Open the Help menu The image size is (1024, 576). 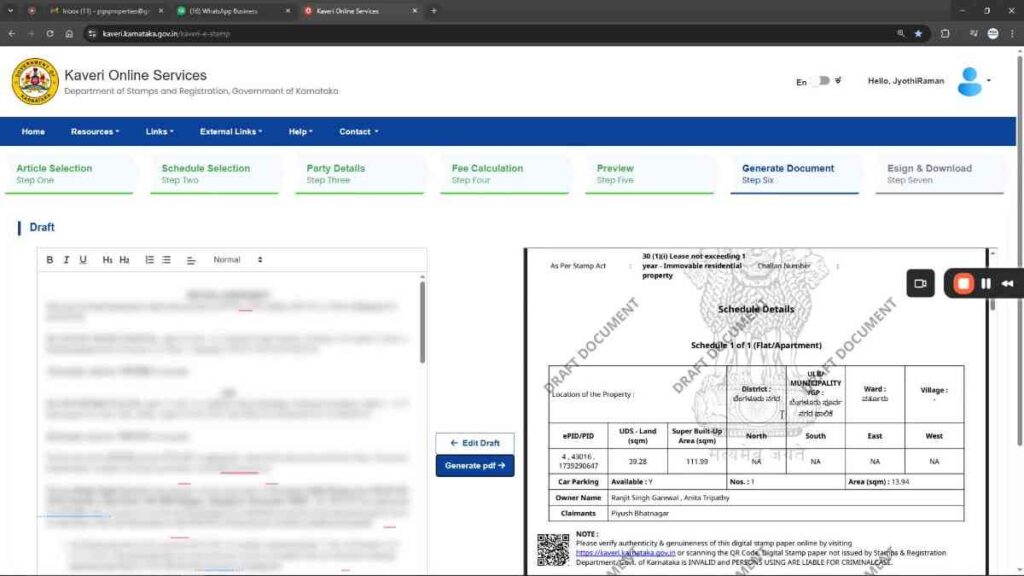[x=301, y=131]
